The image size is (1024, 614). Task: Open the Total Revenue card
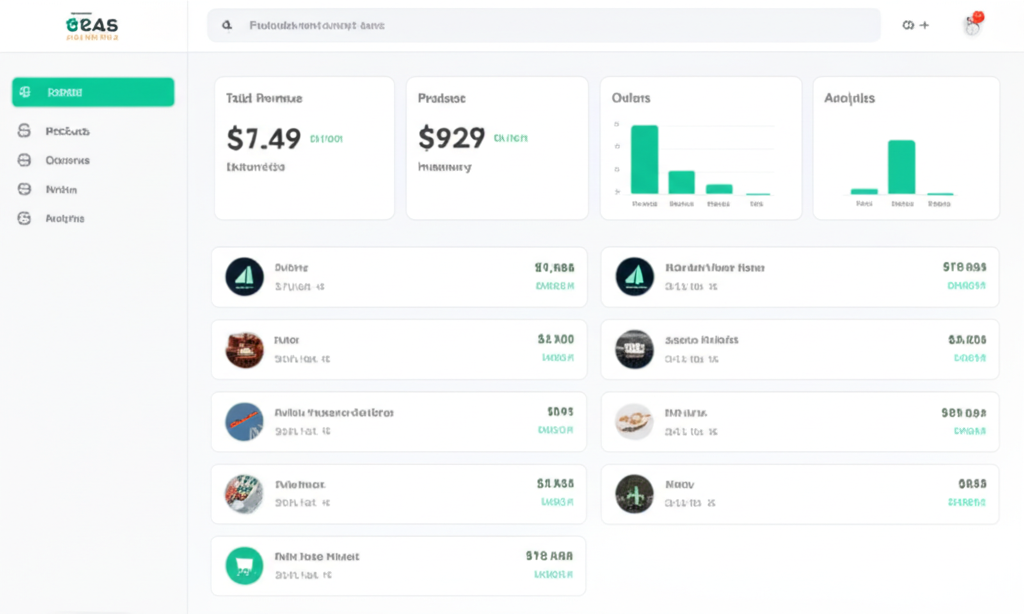click(x=303, y=147)
